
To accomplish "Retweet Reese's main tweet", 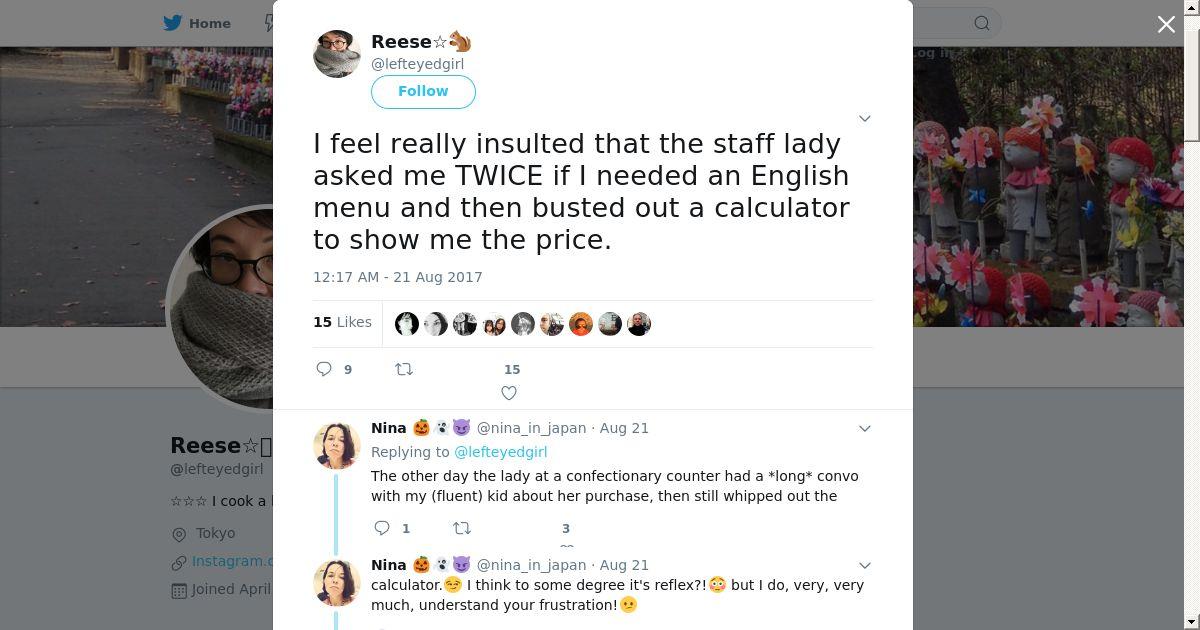I will tap(404, 369).
